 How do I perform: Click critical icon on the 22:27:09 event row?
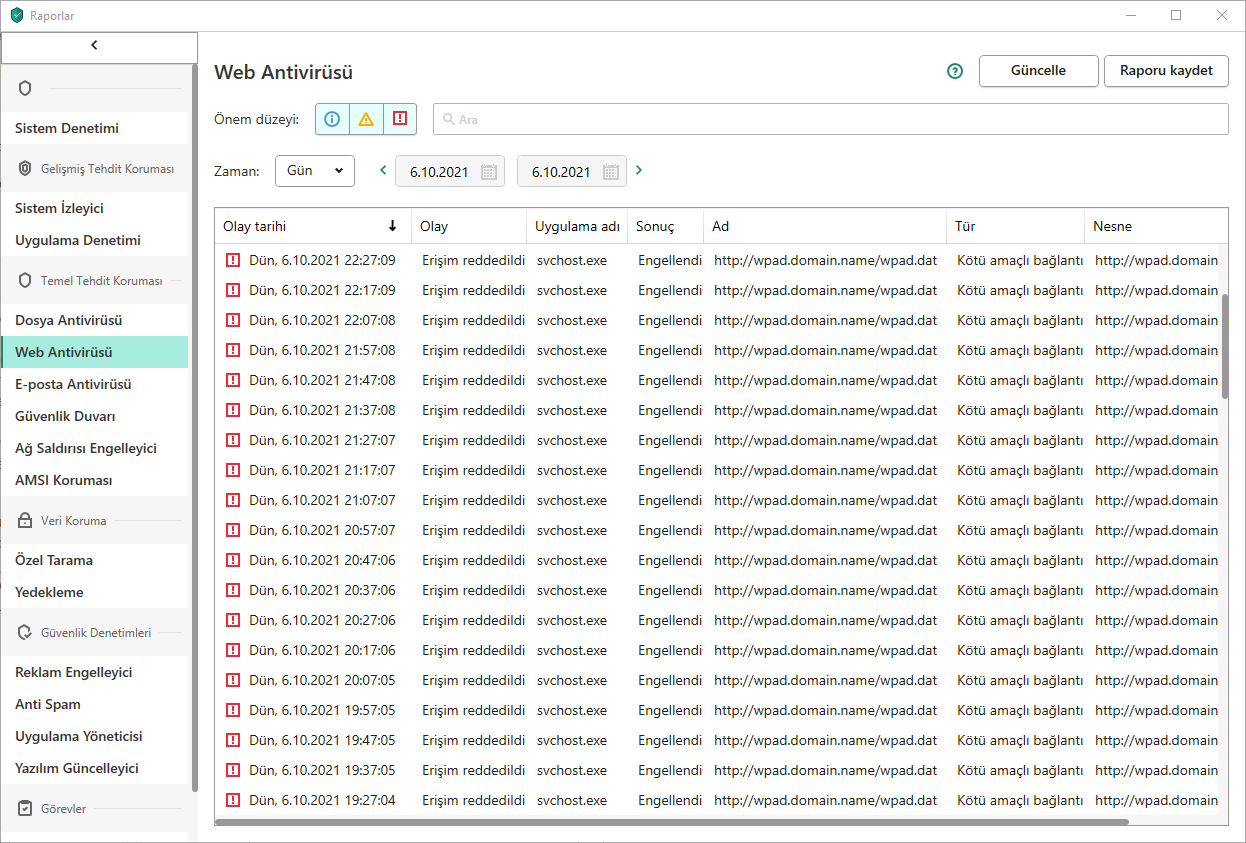tap(233, 260)
